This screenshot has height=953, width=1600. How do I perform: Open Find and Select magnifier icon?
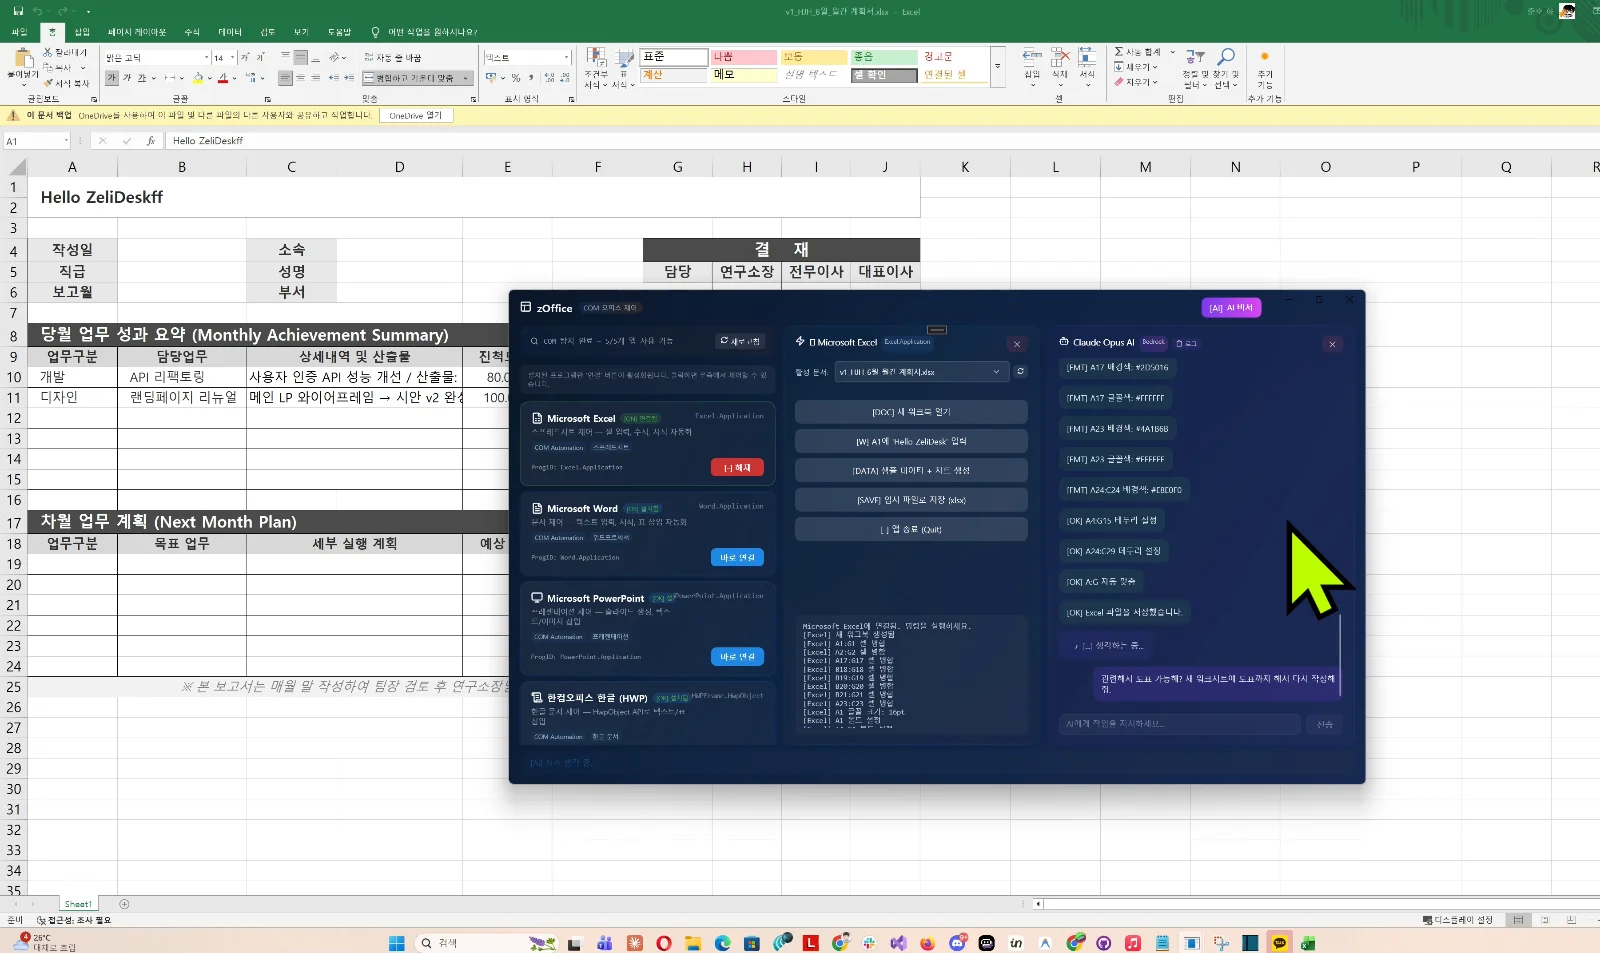[x=1226, y=58]
